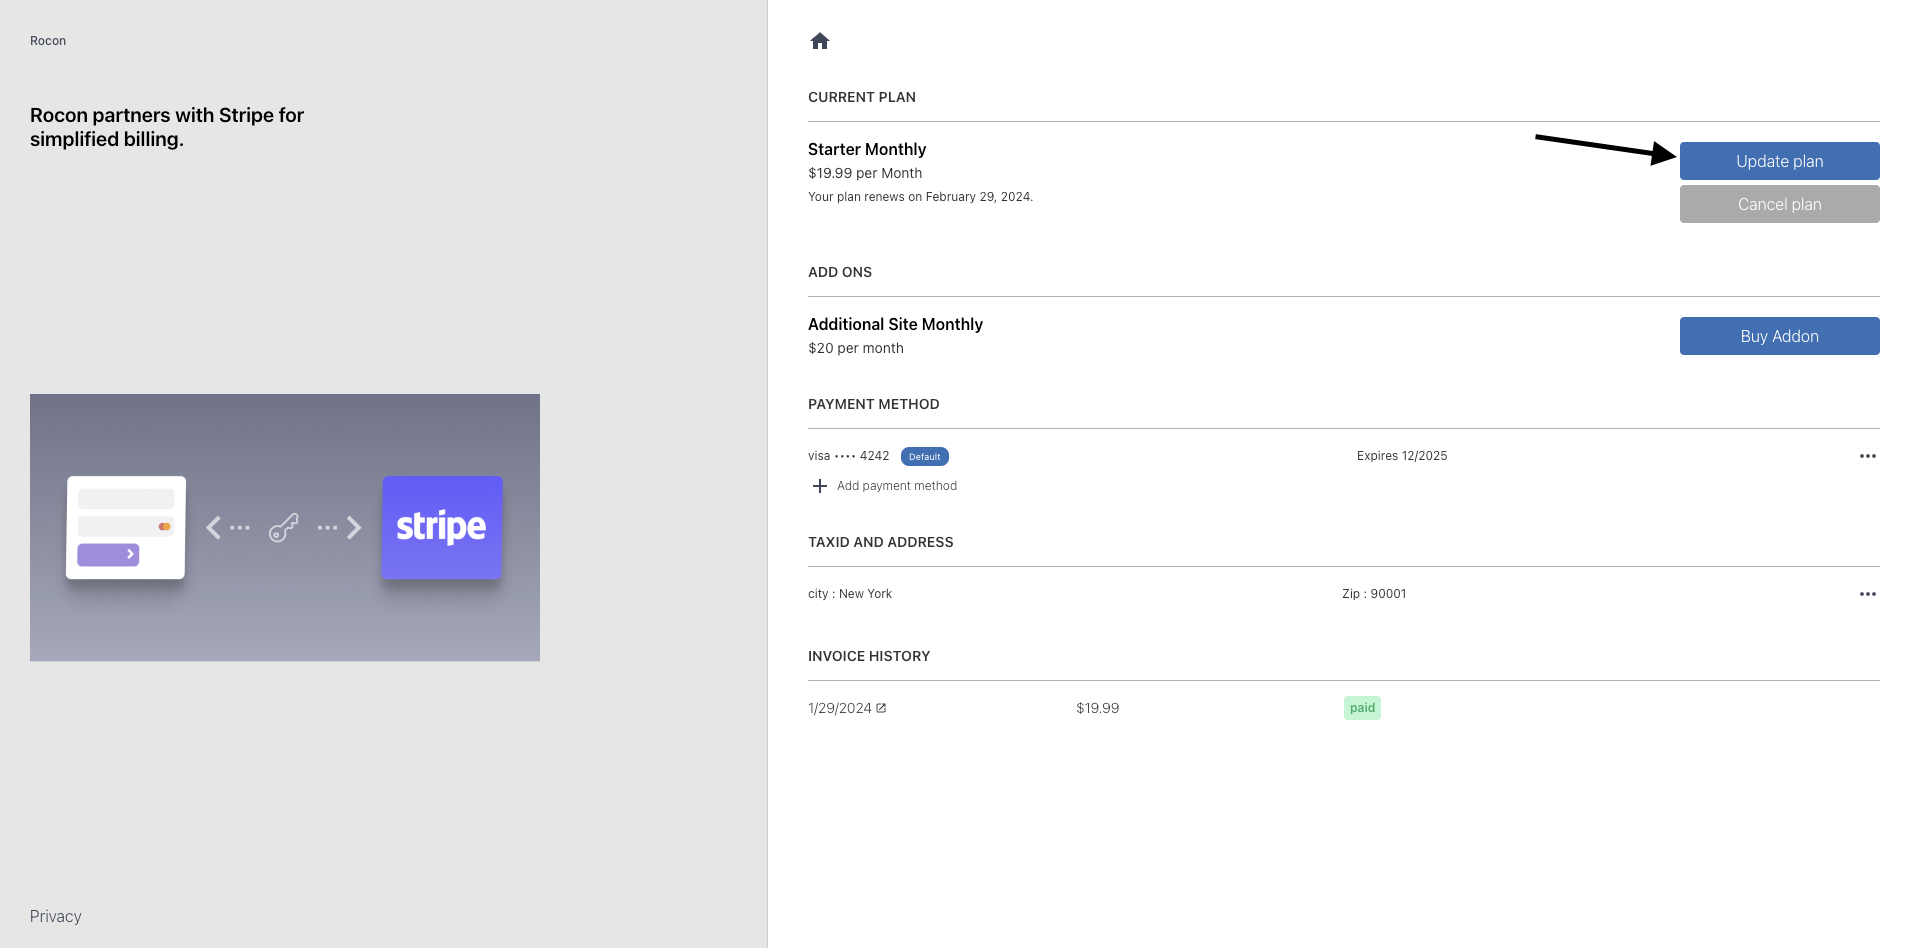Click the city New York address entry
Viewport: 1920px width, 948px height.
pos(850,594)
